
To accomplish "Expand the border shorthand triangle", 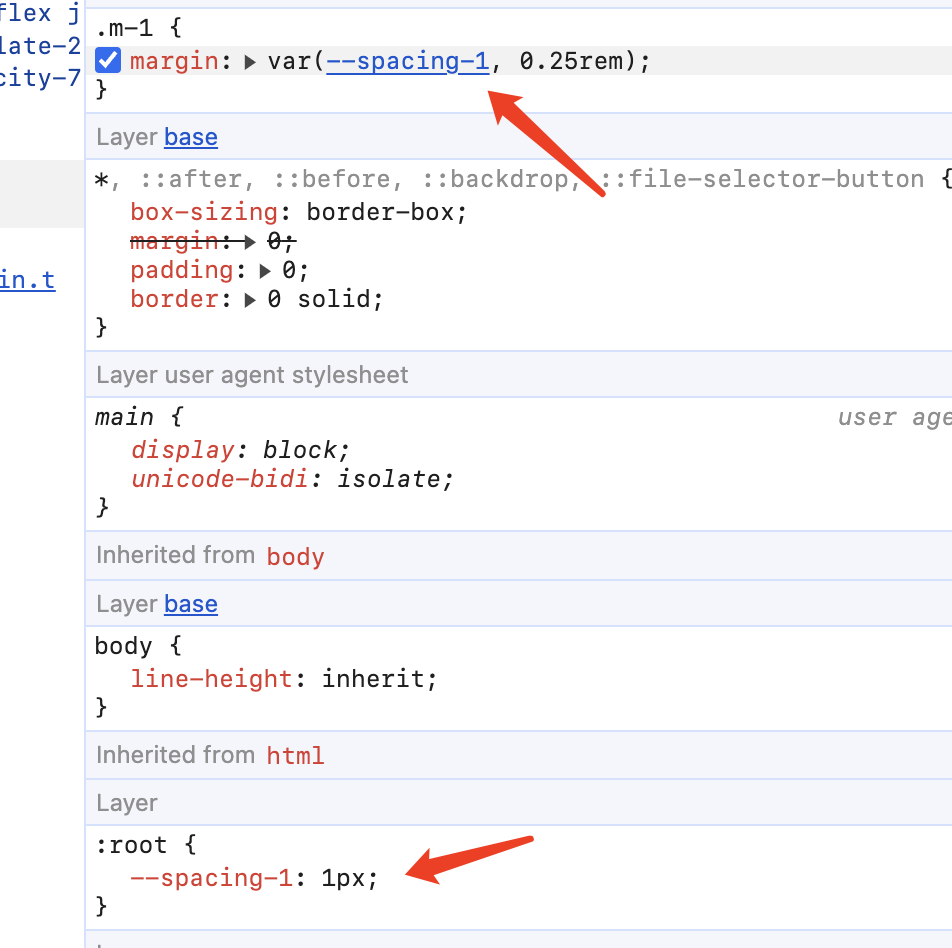I will 250,300.
